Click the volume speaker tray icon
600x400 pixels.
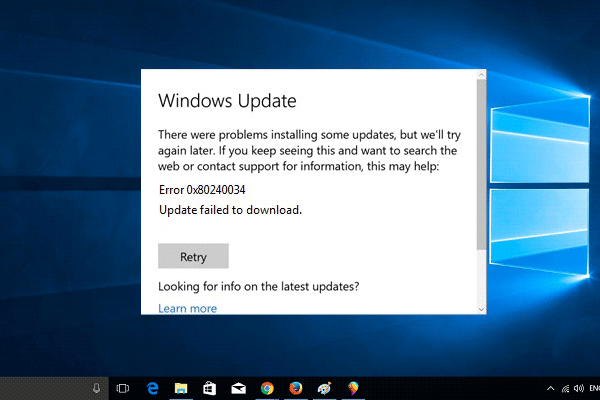[x=579, y=387]
